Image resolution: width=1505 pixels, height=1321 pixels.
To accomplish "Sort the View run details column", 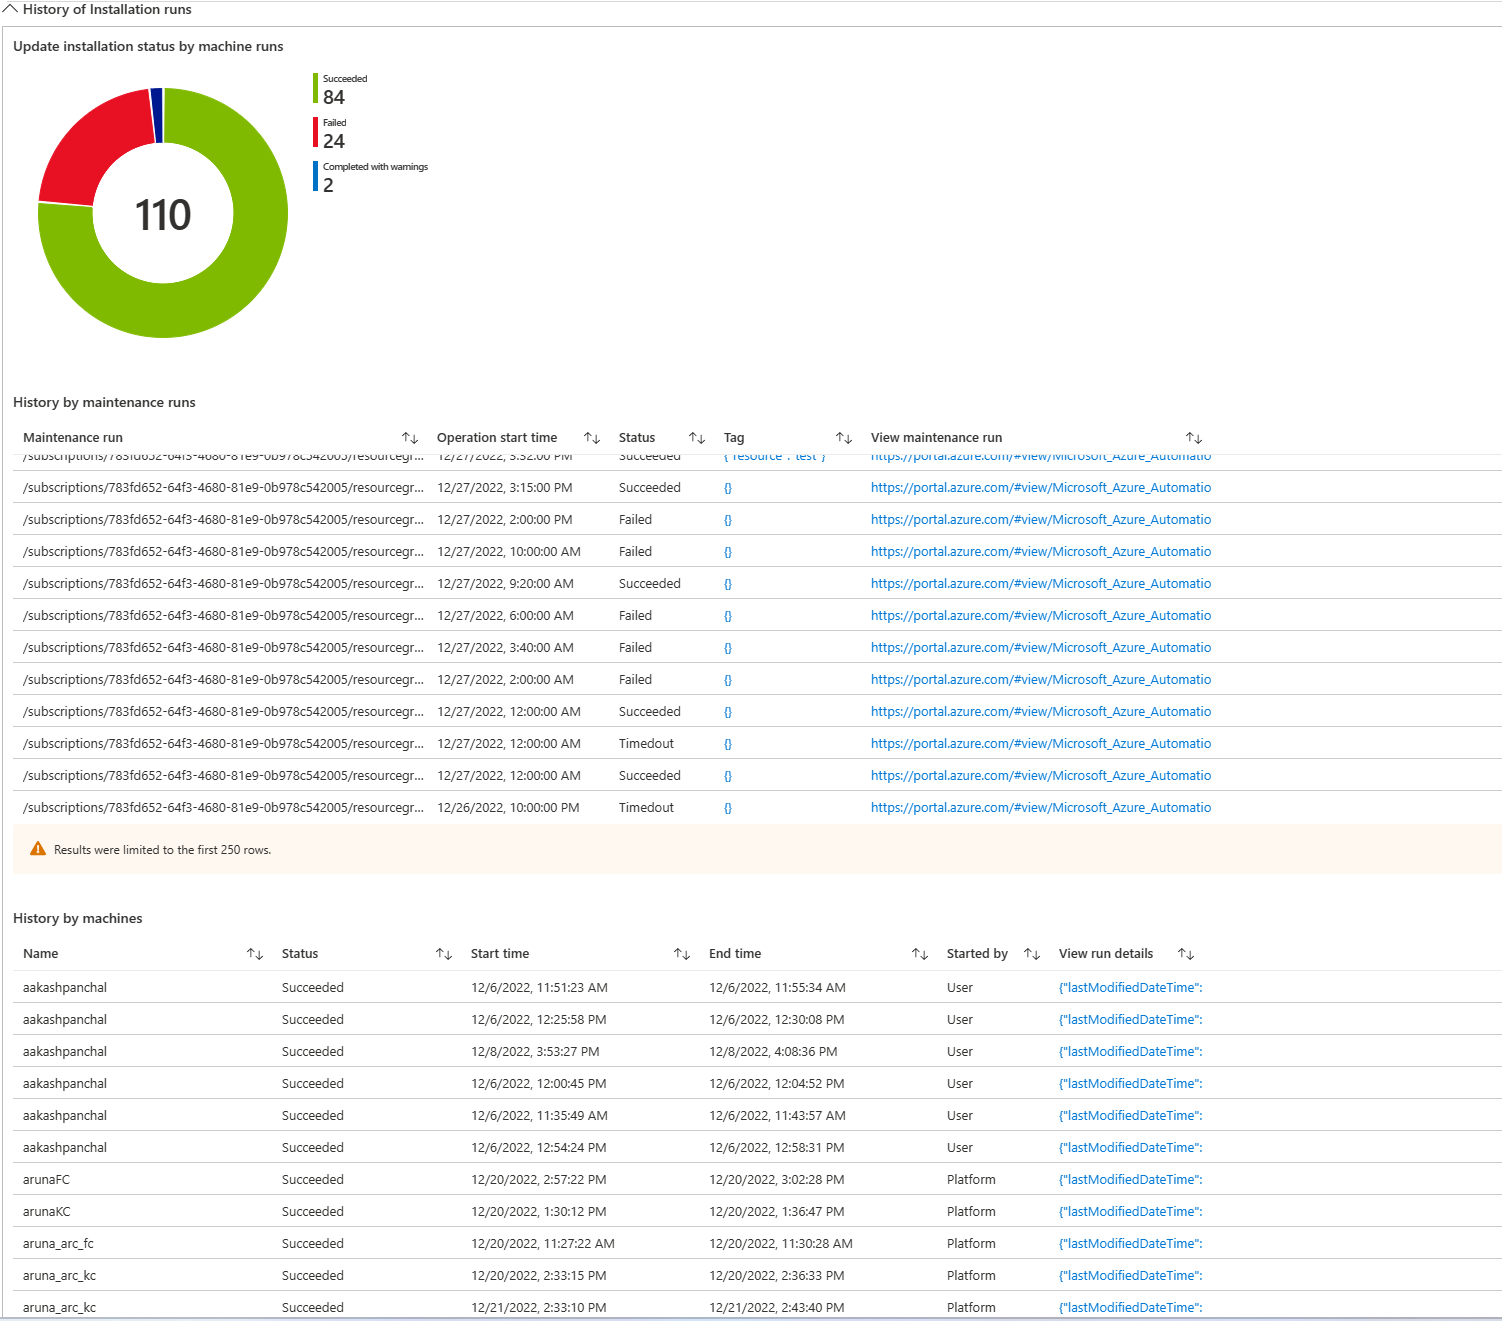I will (1186, 953).
